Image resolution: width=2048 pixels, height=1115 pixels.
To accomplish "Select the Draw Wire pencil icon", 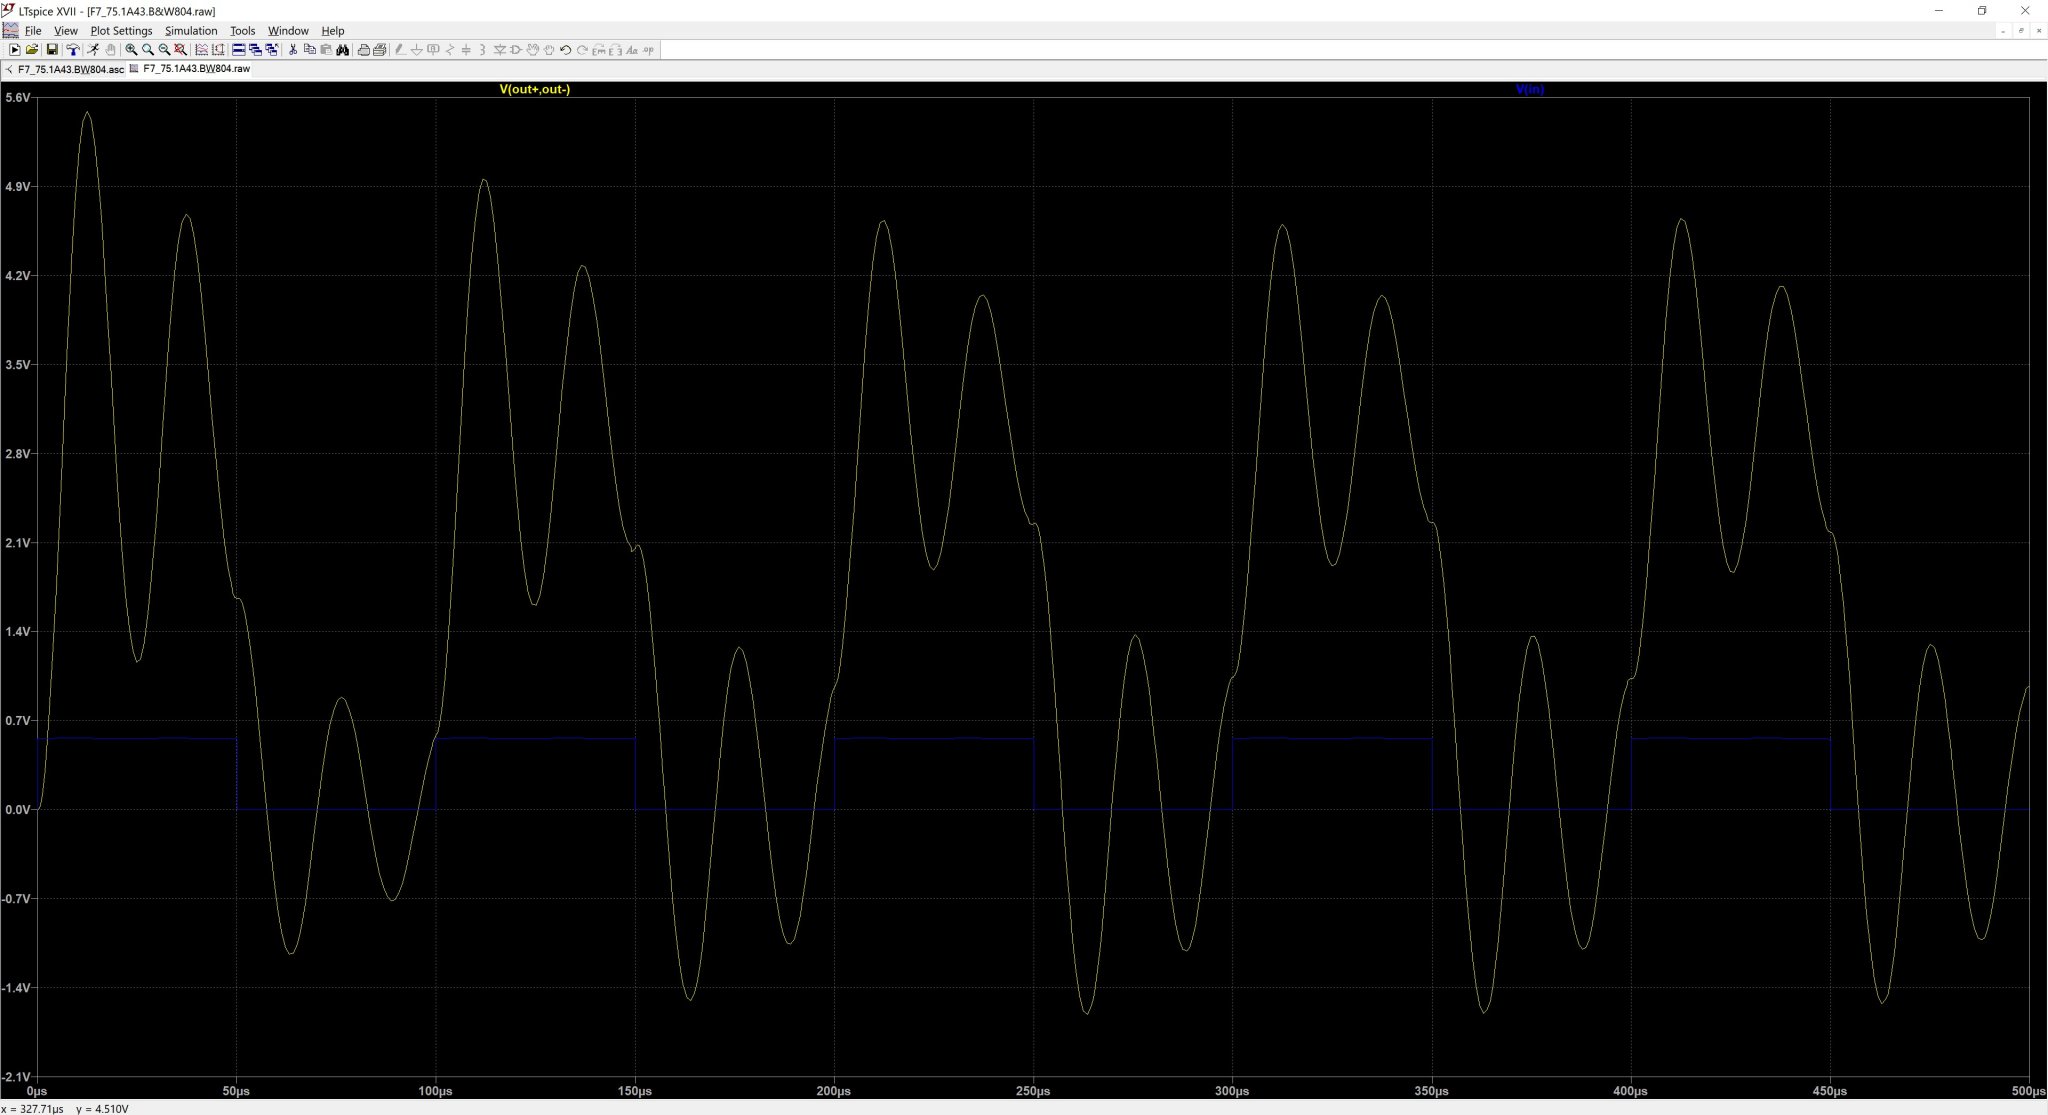I will (x=400, y=50).
